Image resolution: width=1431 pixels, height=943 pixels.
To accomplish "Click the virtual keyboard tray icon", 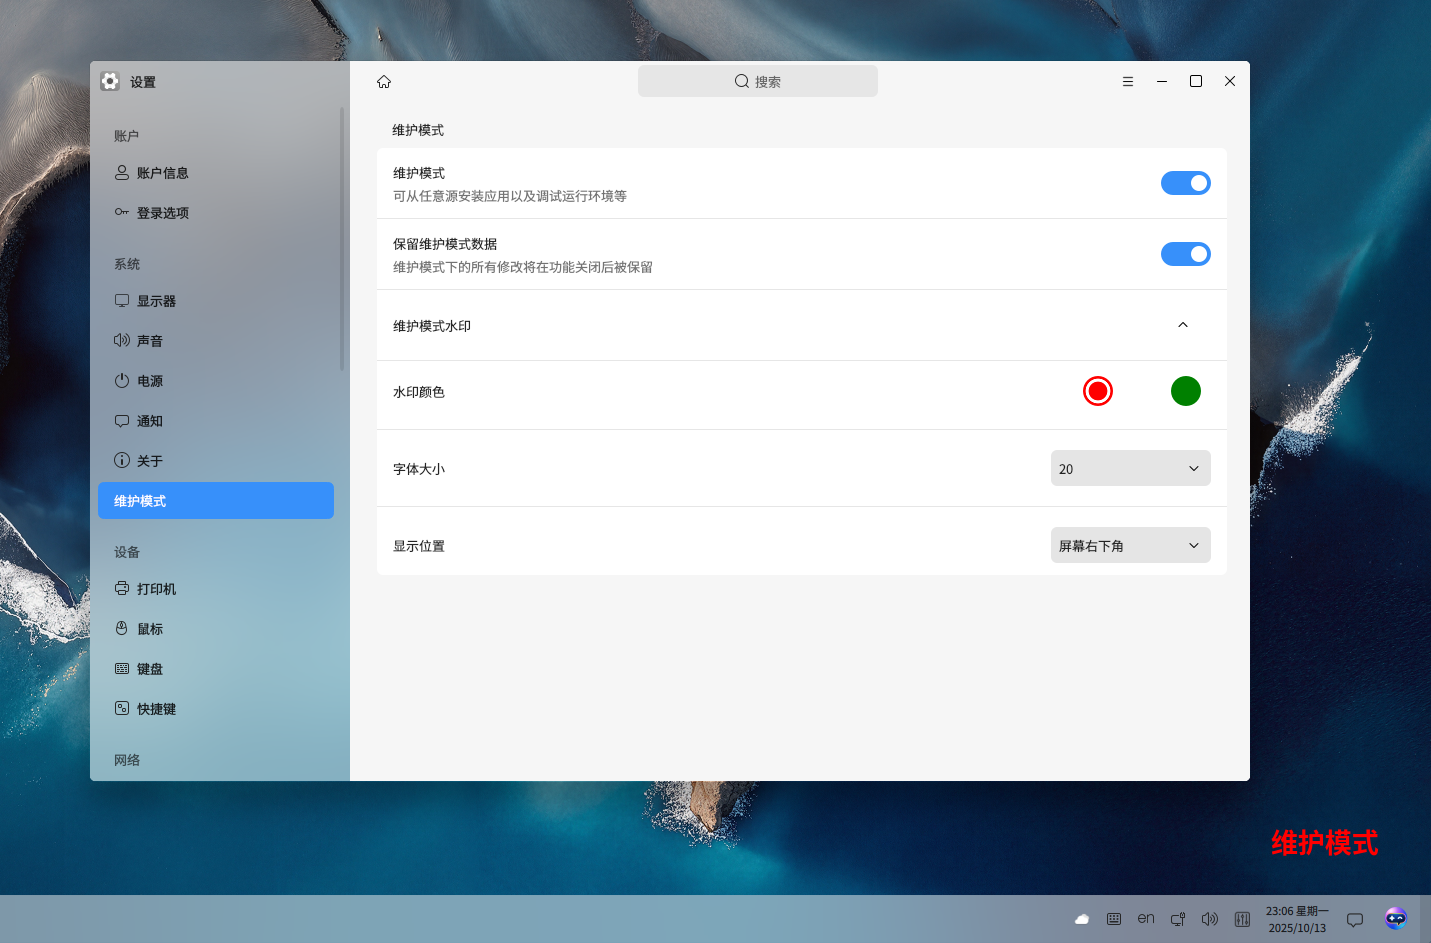I will pos(1114,919).
